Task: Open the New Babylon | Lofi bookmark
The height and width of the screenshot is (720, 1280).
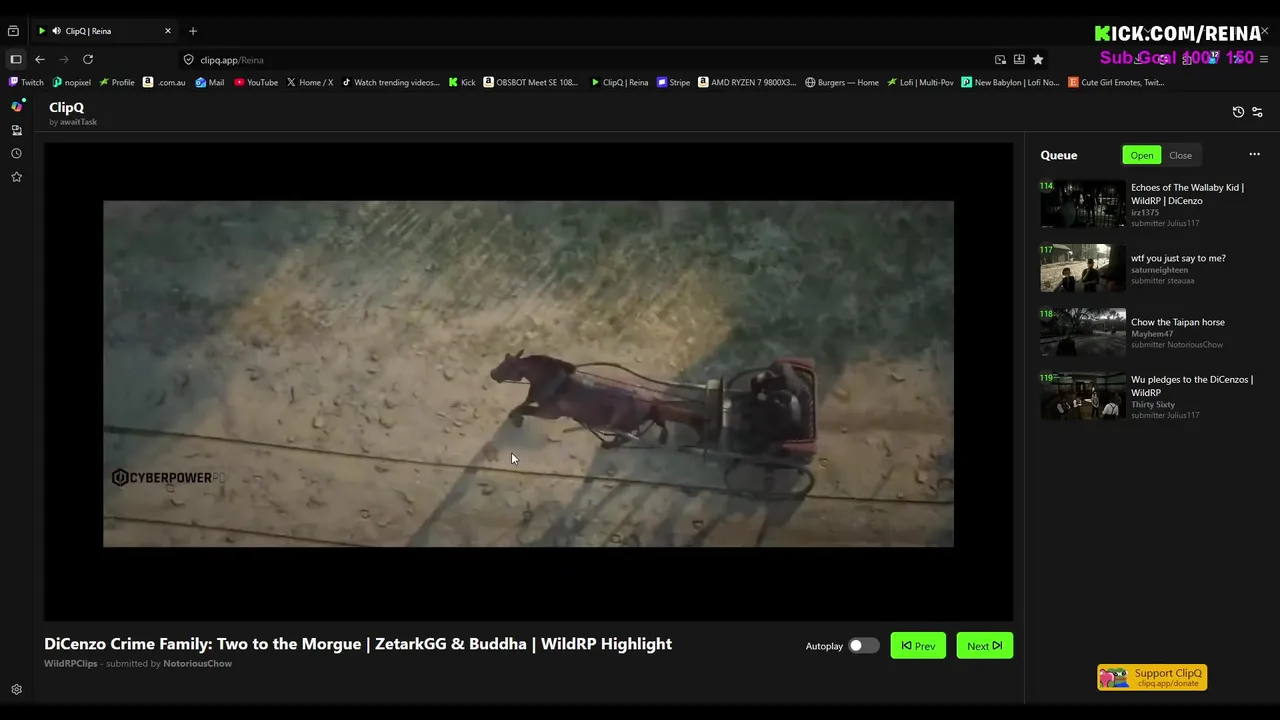Action: 1010,82
